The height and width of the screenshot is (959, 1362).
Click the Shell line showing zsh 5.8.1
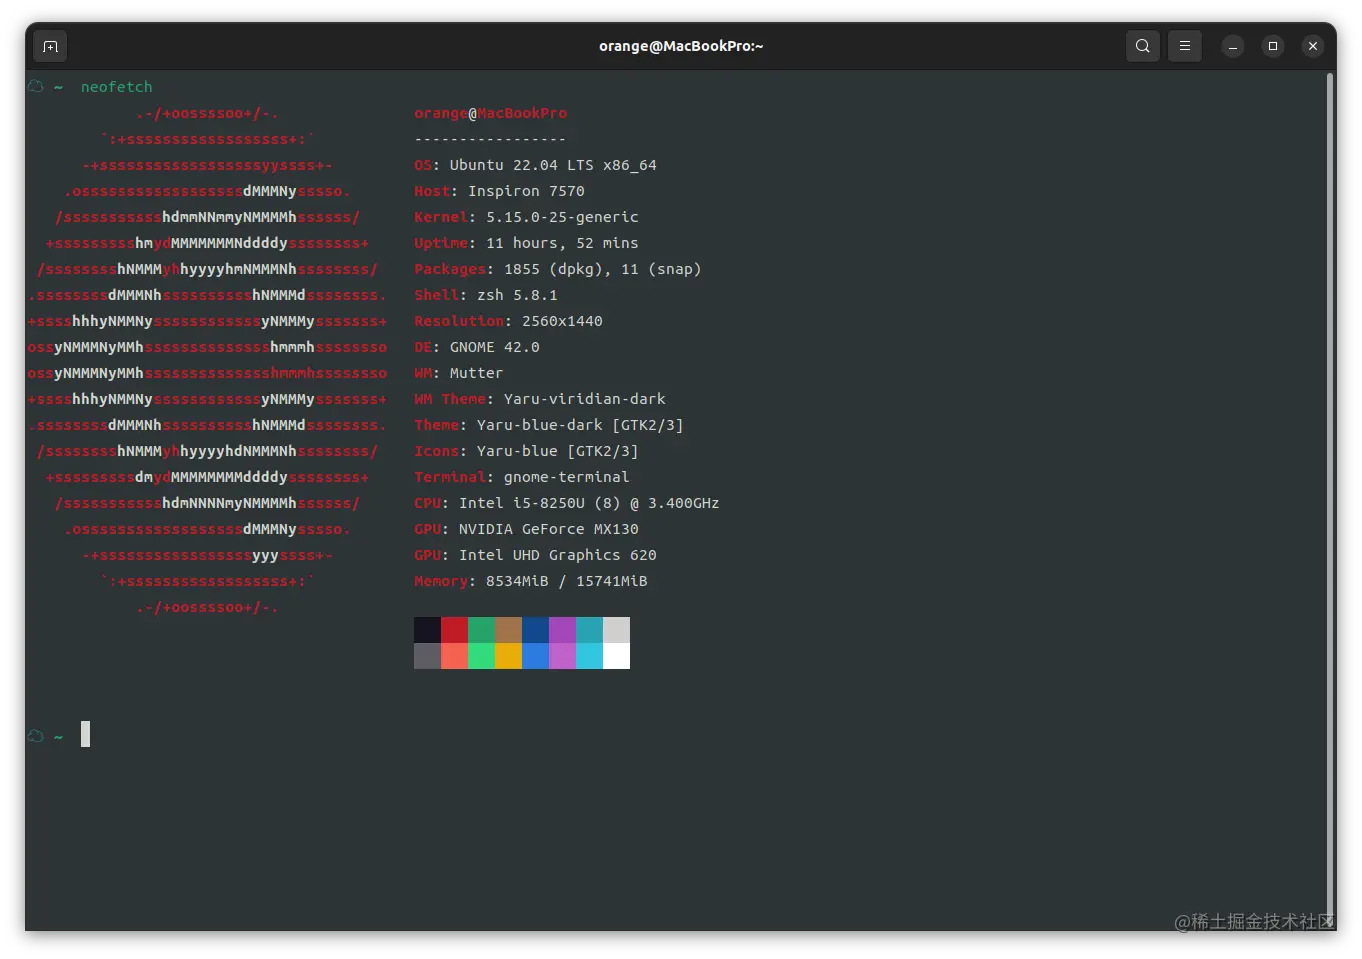pyautogui.click(x=486, y=295)
